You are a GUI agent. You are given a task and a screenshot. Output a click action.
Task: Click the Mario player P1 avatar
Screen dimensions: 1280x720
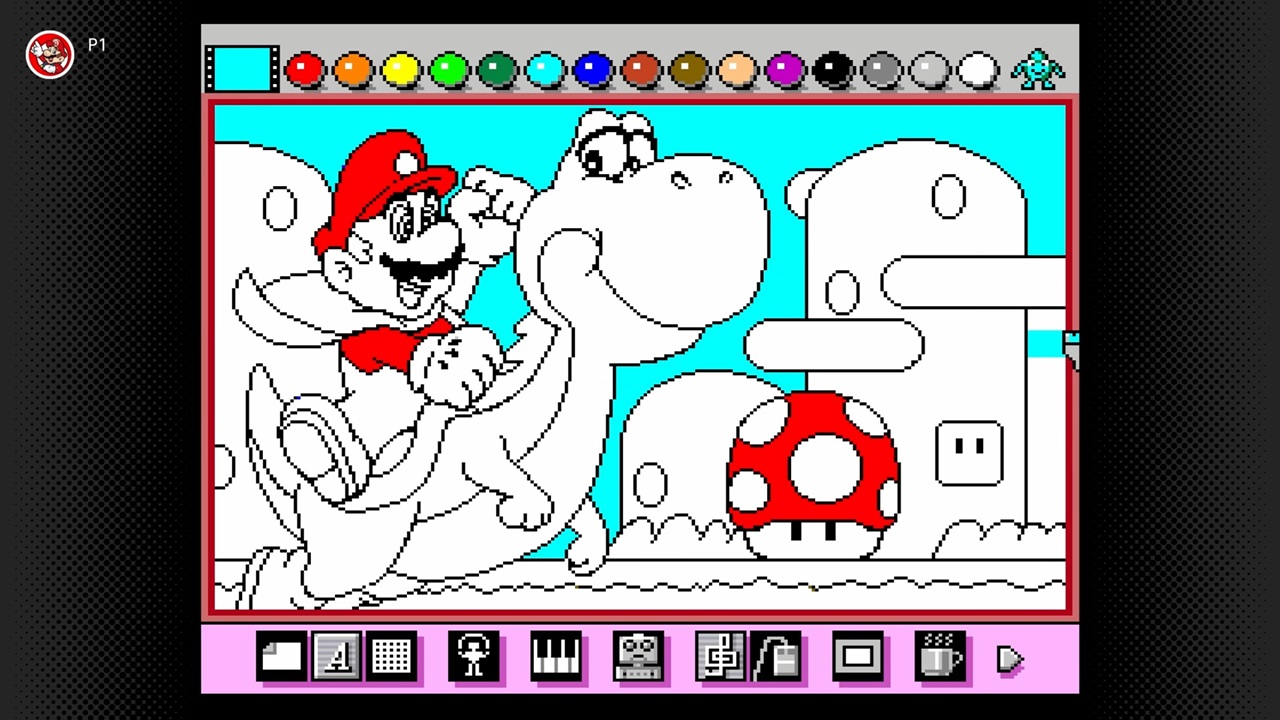(50, 54)
